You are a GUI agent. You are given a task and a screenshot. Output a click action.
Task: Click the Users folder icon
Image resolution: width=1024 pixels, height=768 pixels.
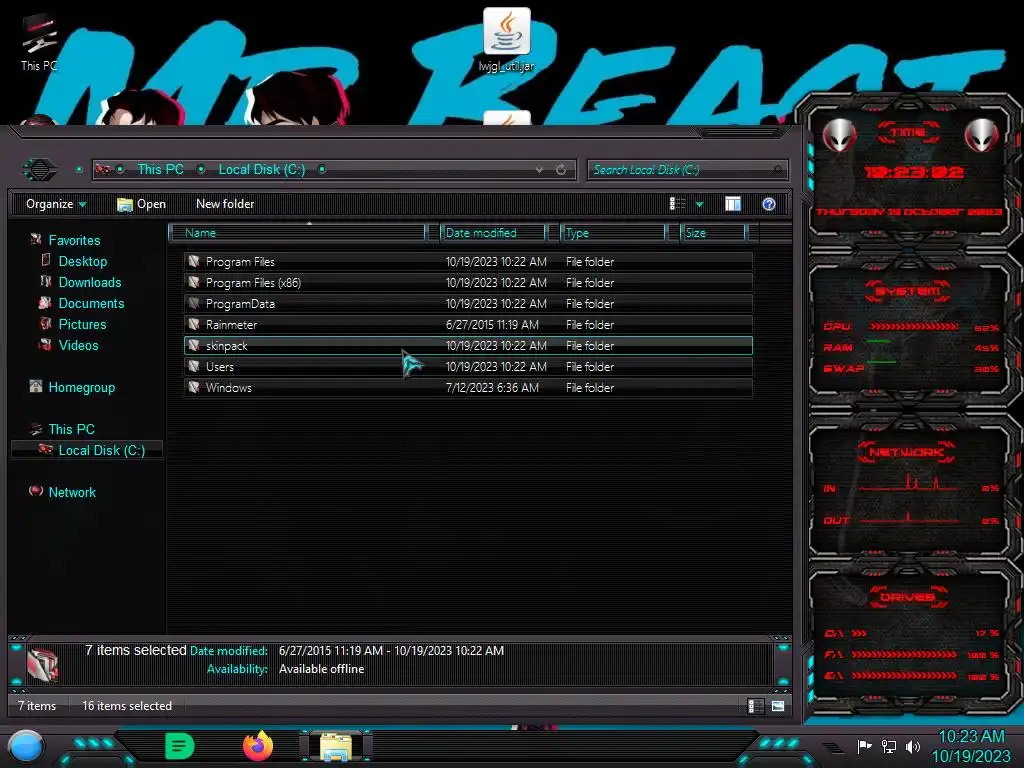point(194,366)
